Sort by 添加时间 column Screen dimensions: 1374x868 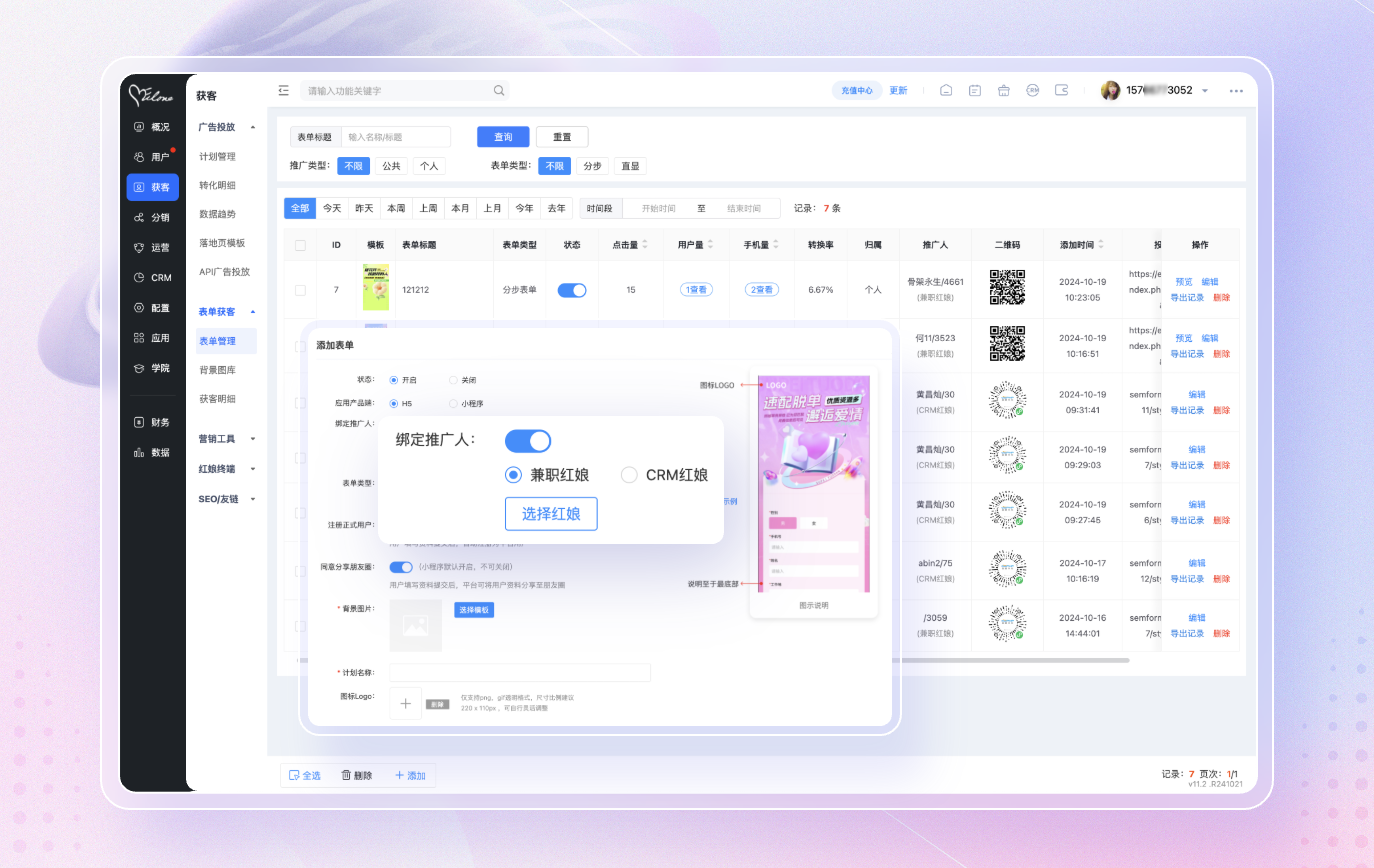[x=1101, y=245]
